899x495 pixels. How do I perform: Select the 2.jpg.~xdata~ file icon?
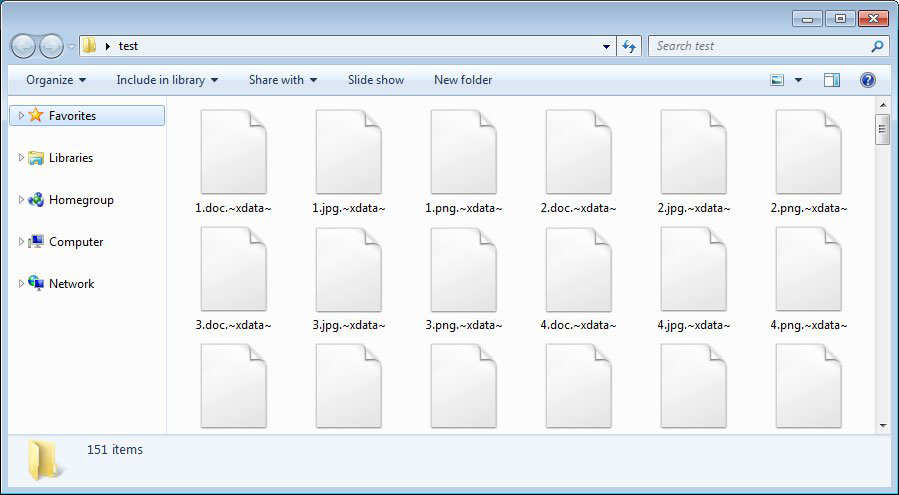[693, 152]
